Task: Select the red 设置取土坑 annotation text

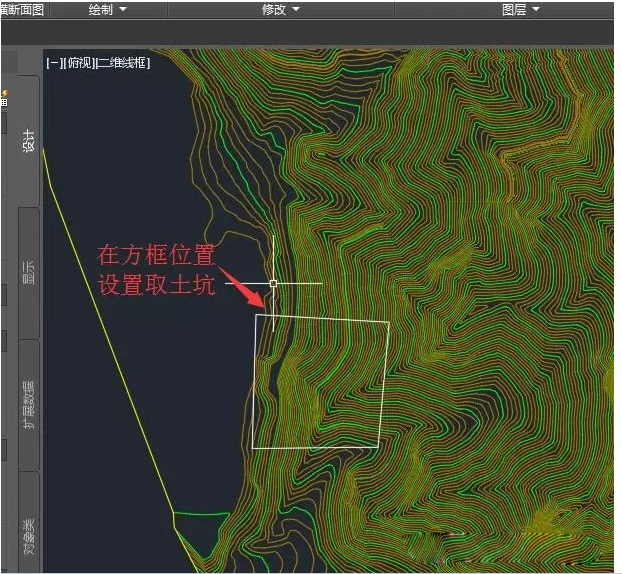Action: [x=156, y=284]
